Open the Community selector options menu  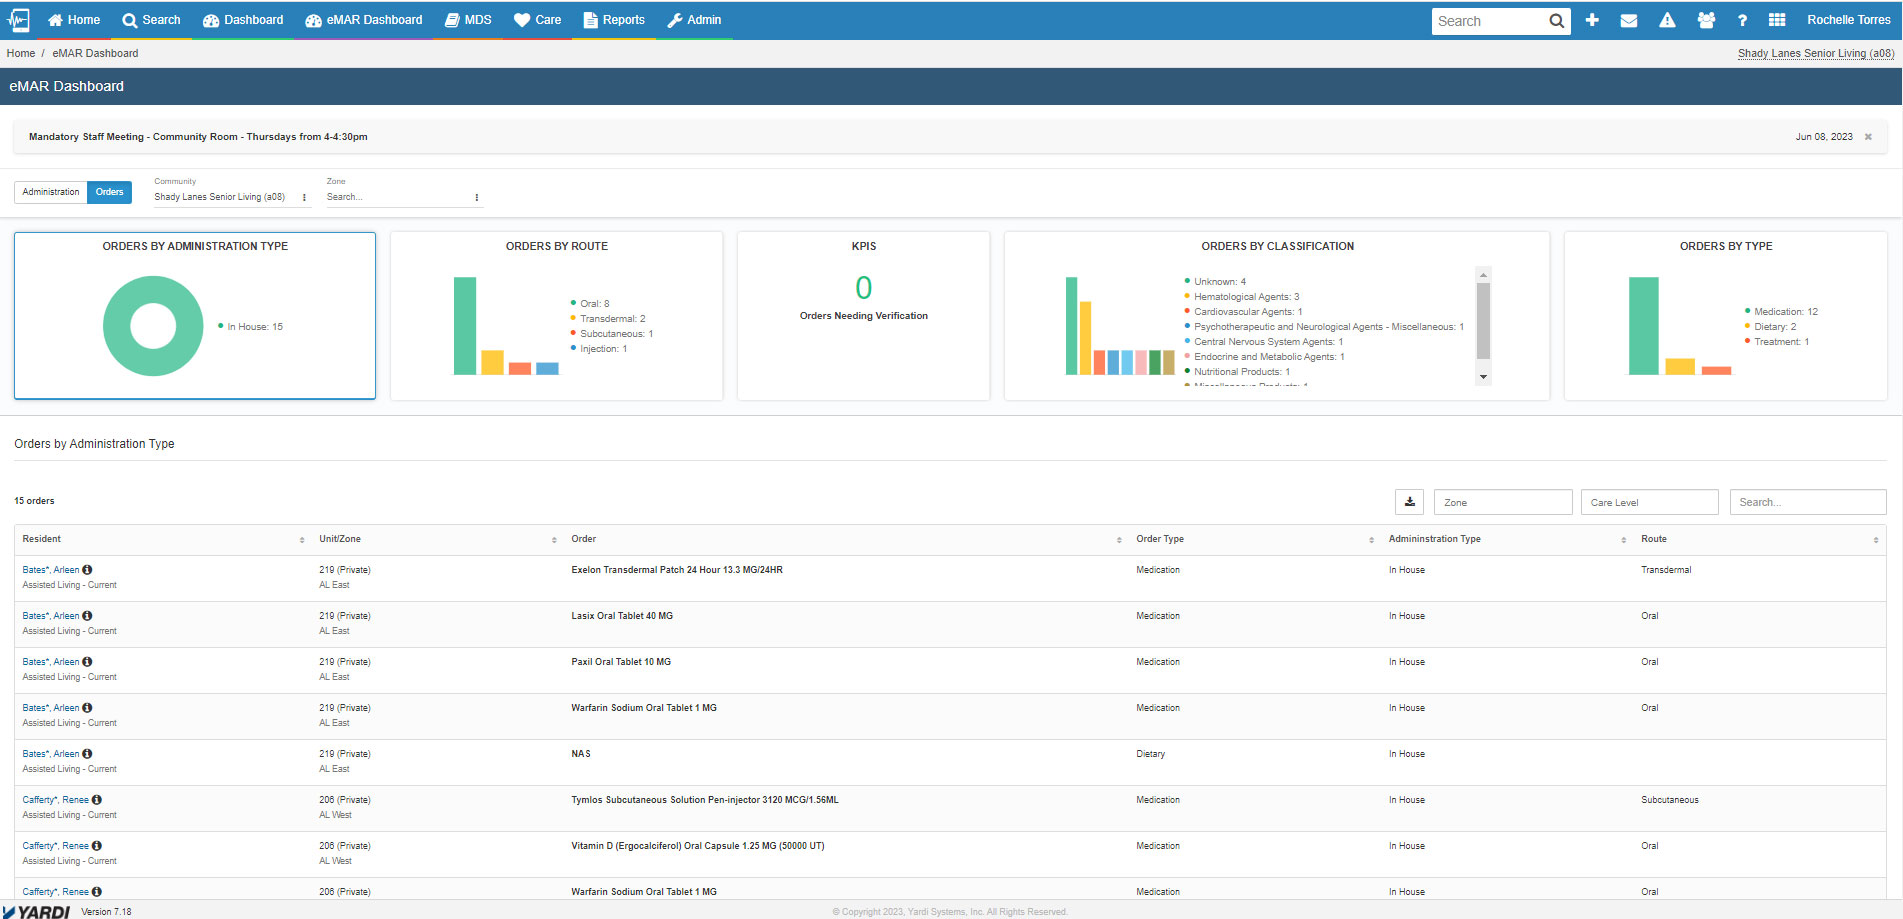(x=303, y=197)
